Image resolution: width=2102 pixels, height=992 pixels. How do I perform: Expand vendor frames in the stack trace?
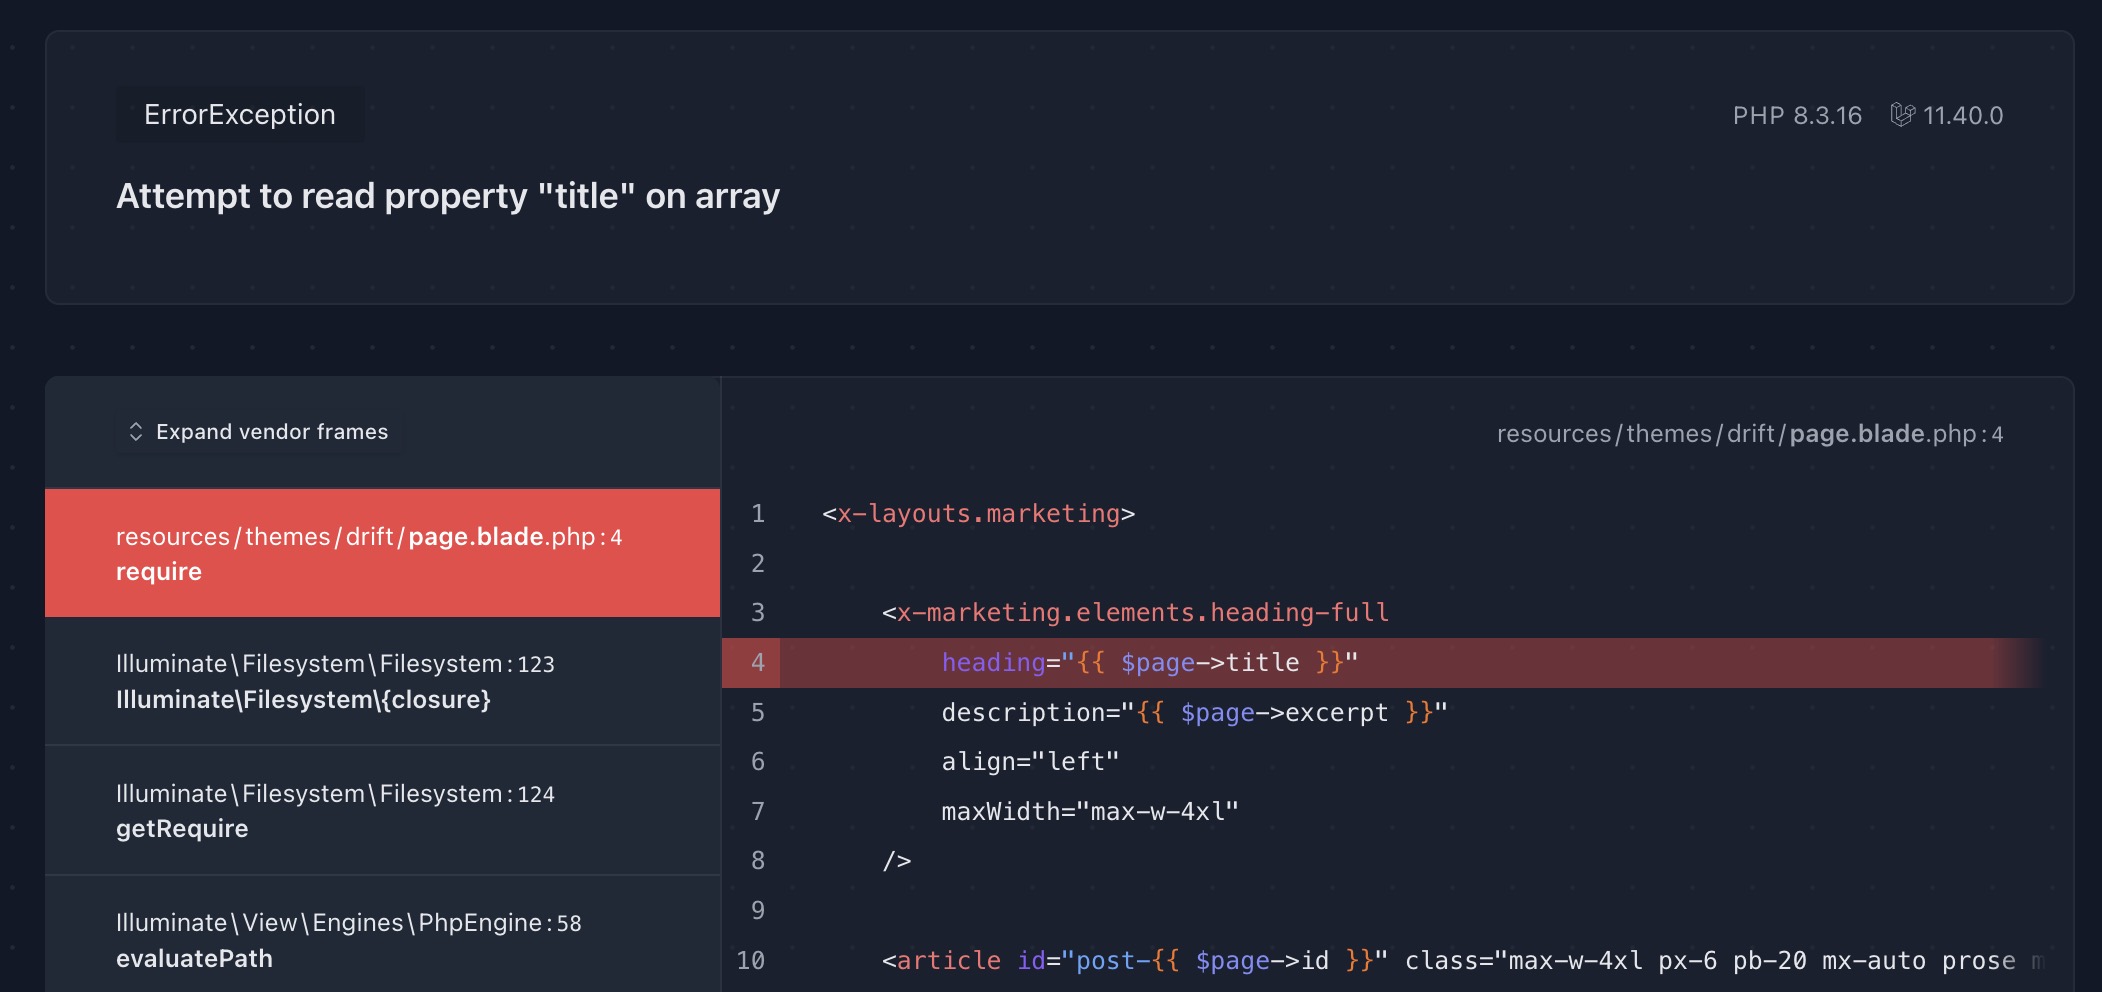pyautogui.click(x=271, y=432)
